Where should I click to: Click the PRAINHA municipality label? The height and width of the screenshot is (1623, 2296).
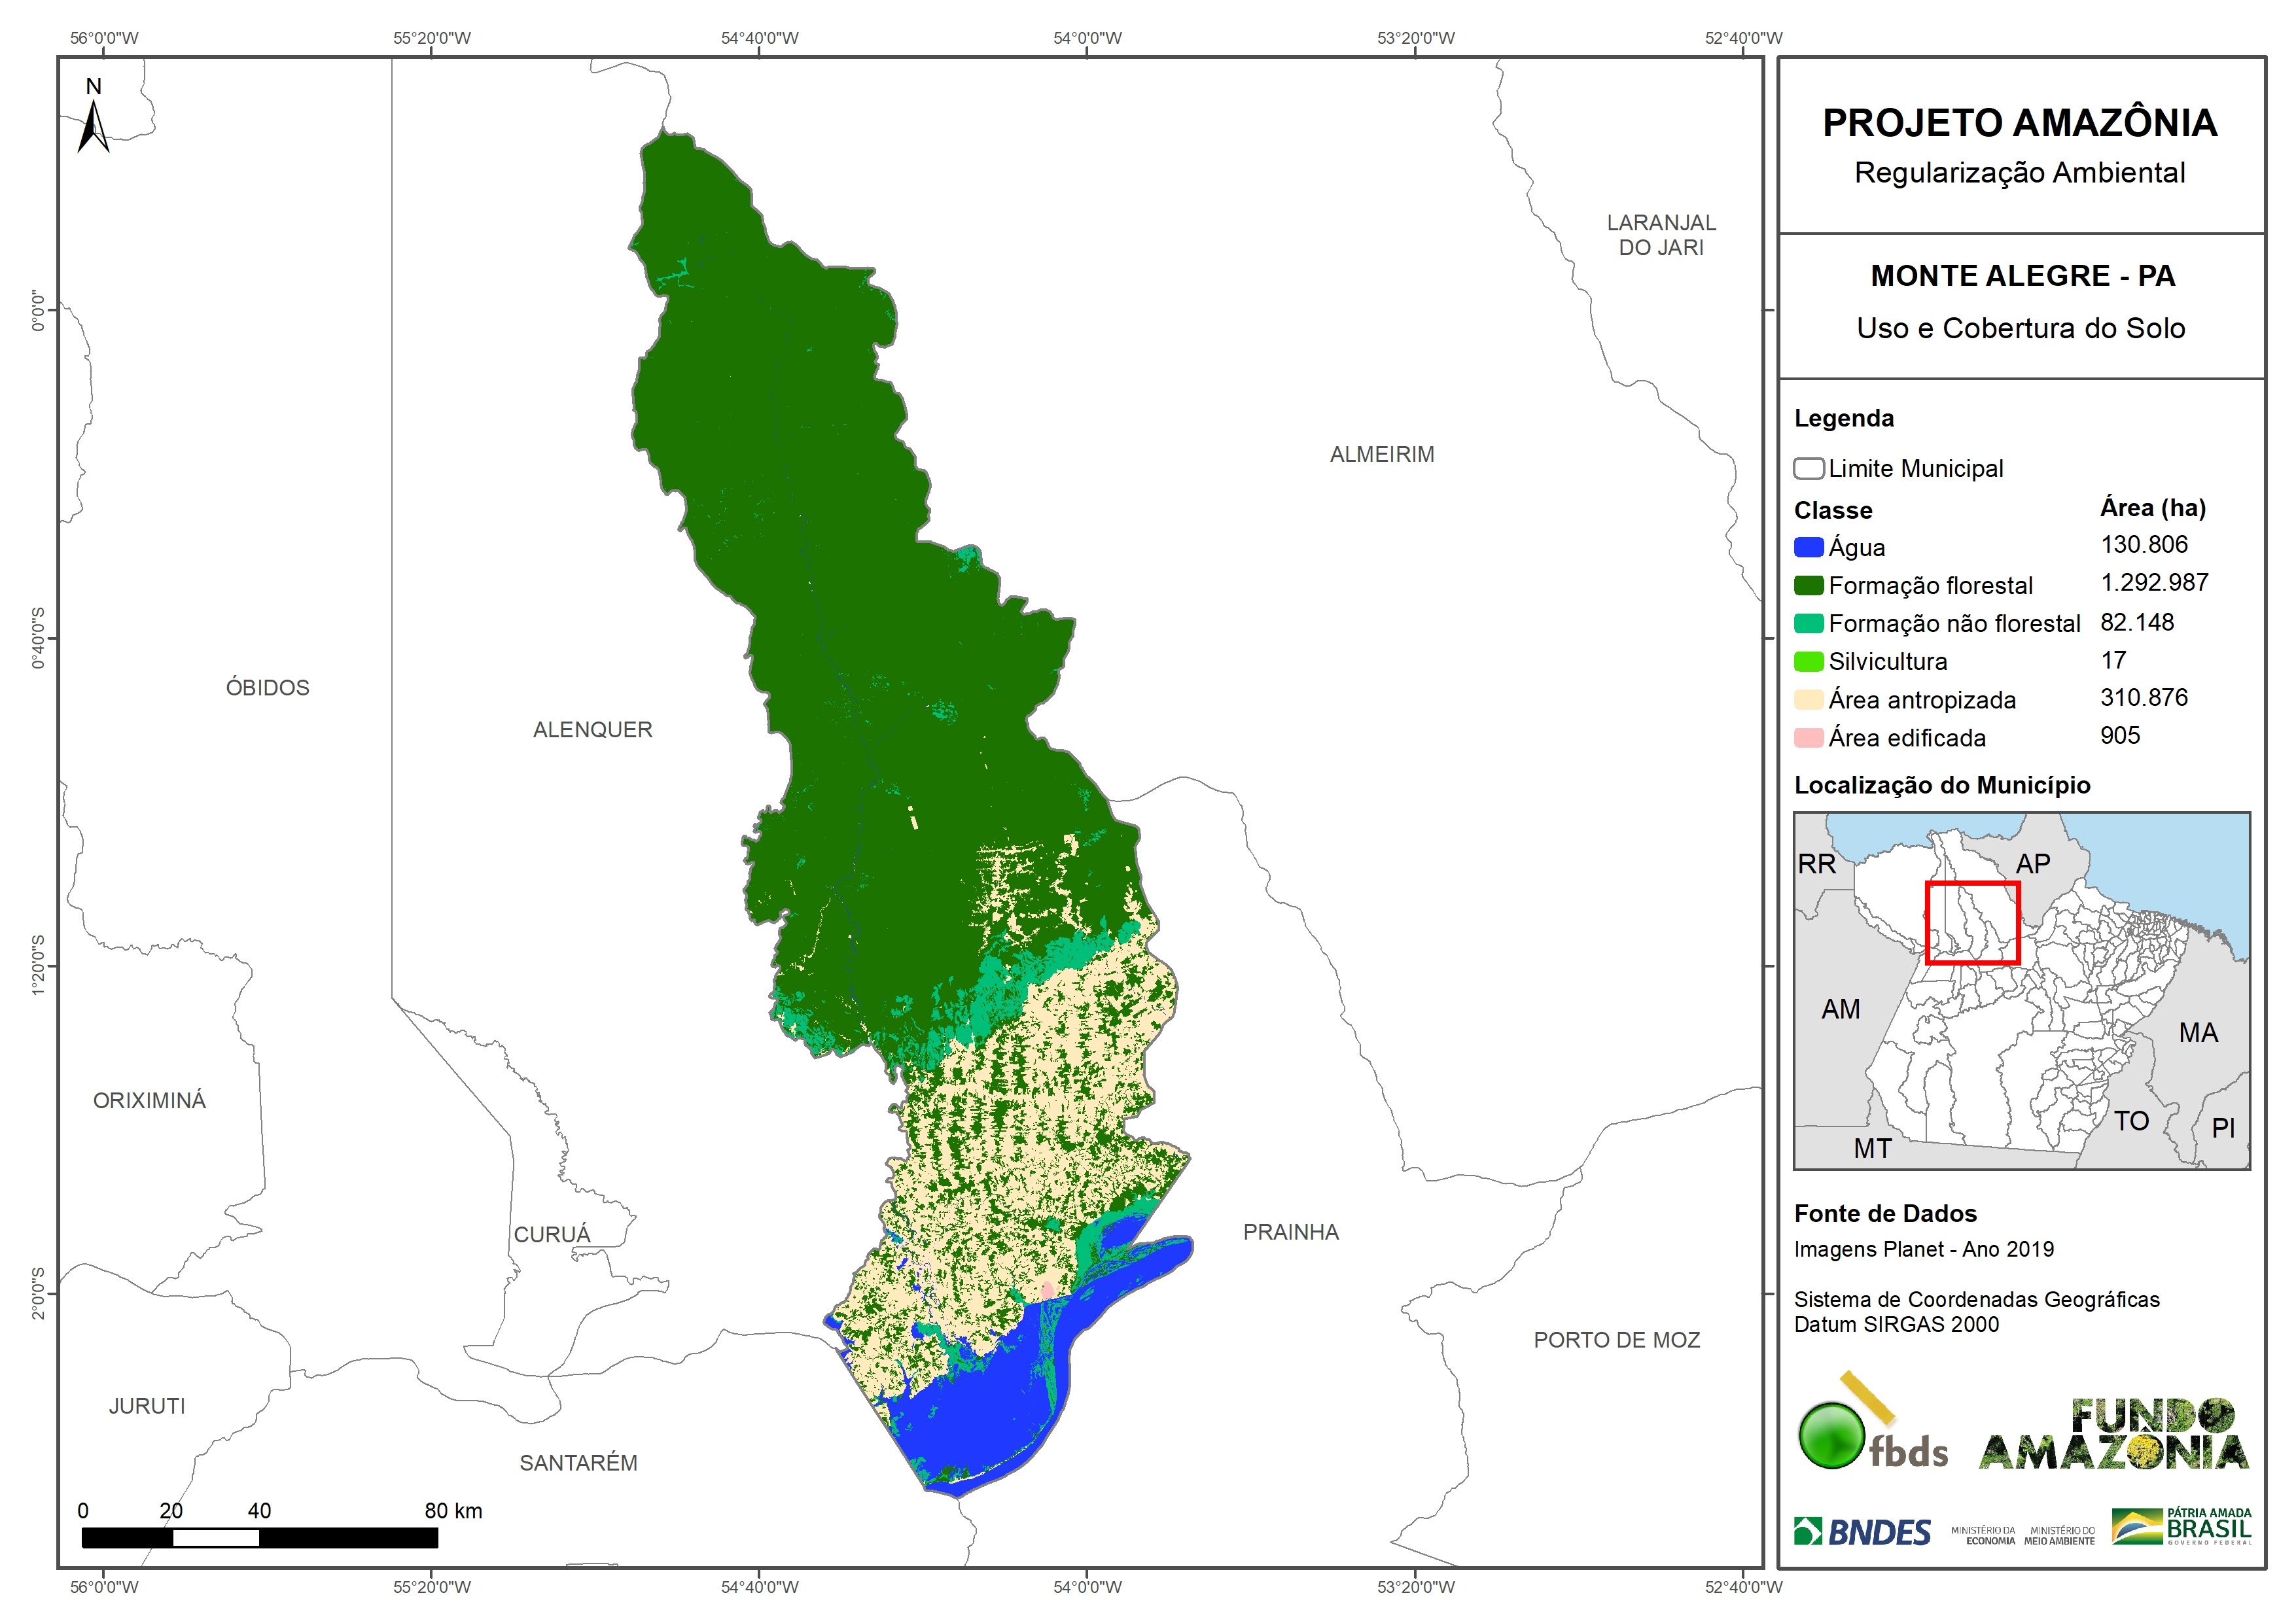pyautogui.click(x=1290, y=1232)
